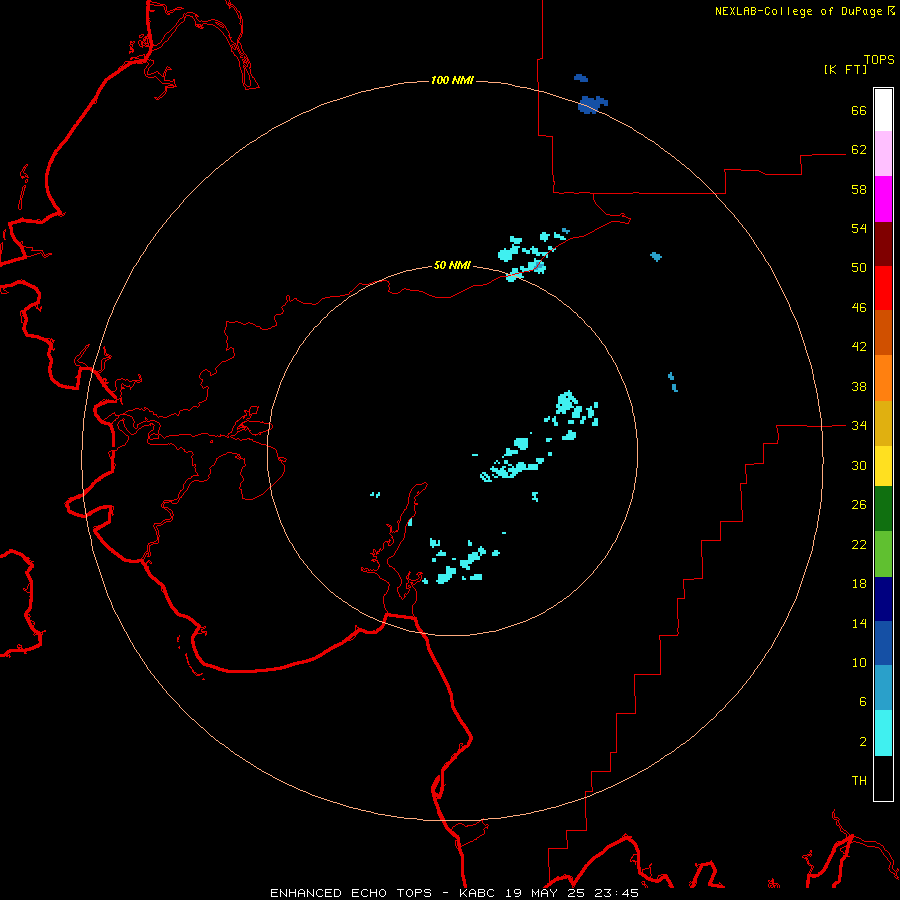
Task: Select the 14 legend value
Action: coord(859,623)
